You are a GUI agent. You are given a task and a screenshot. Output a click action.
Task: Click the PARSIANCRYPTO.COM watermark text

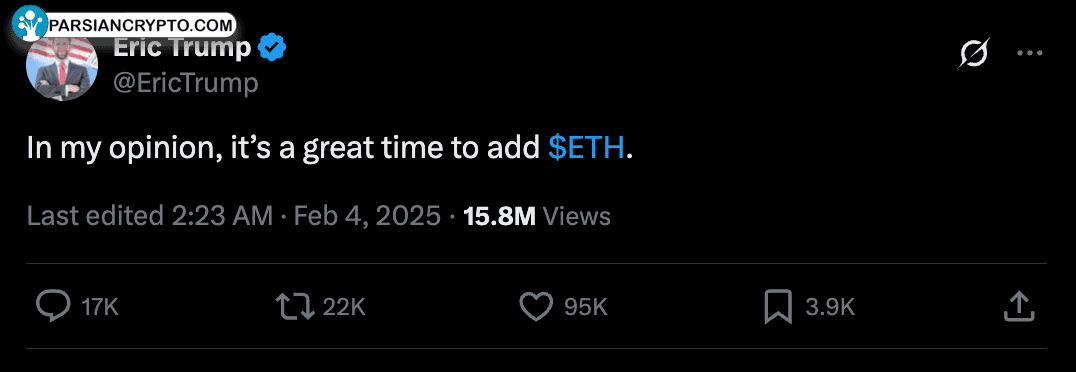pyautogui.click(x=141, y=25)
